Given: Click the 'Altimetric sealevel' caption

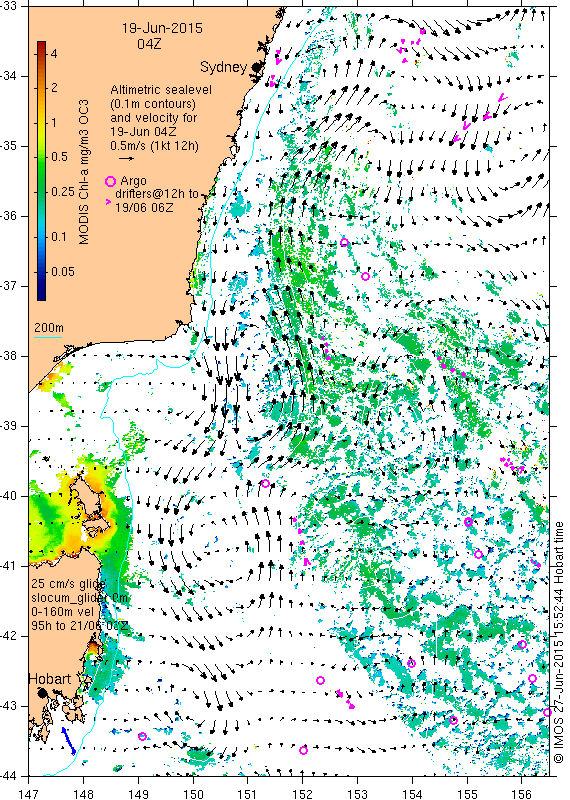Looking at the screenshot, I should (161, 90).
